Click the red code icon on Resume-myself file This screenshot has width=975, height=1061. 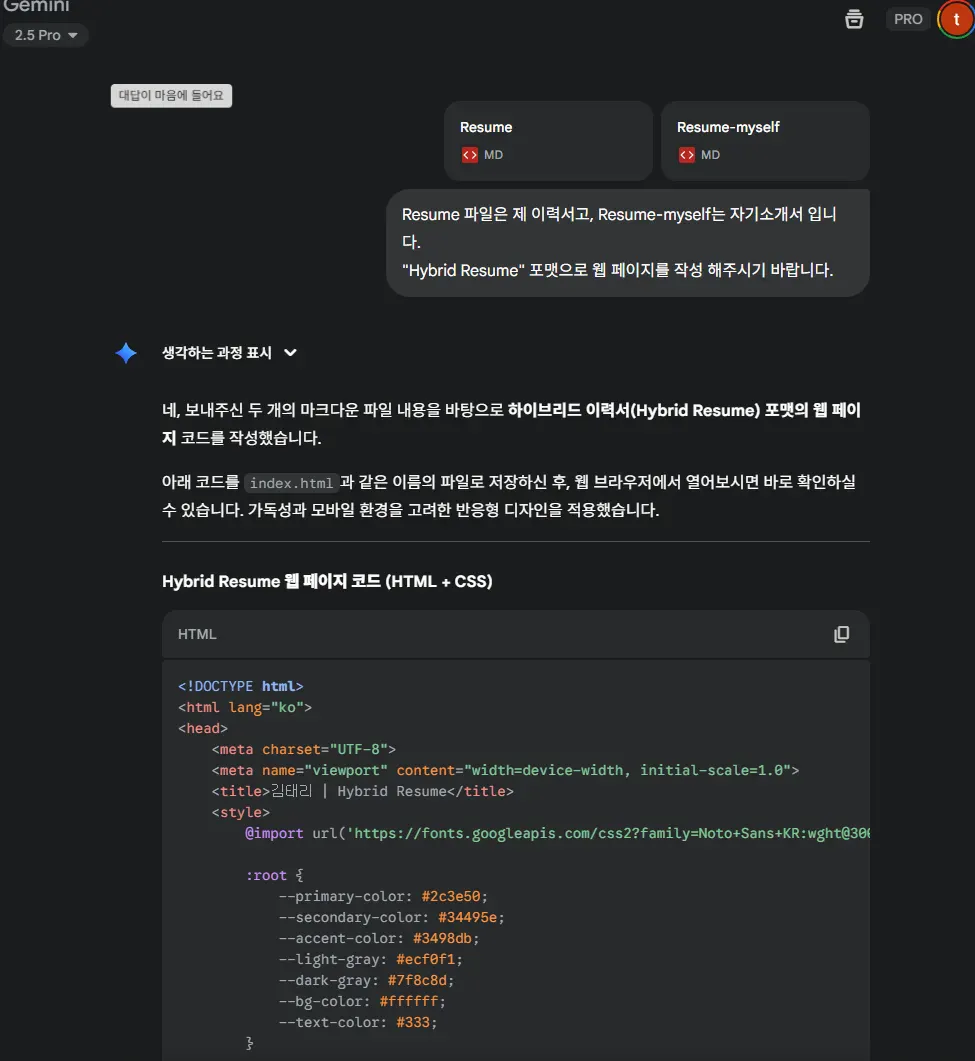coord(687,155)
